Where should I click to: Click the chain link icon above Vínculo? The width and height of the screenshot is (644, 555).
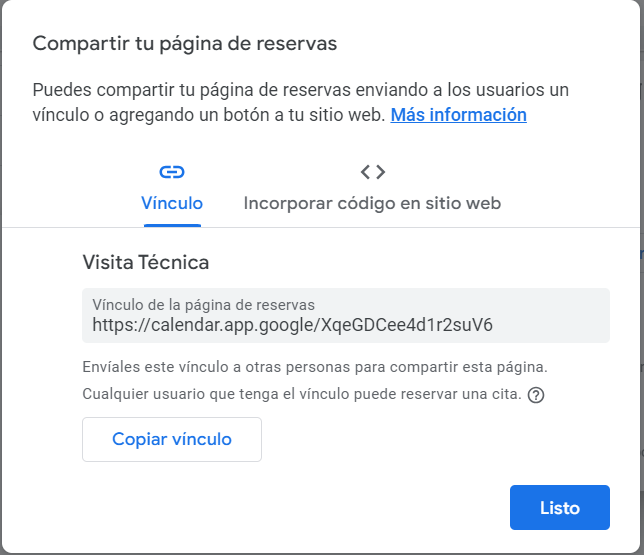[172, 172]
